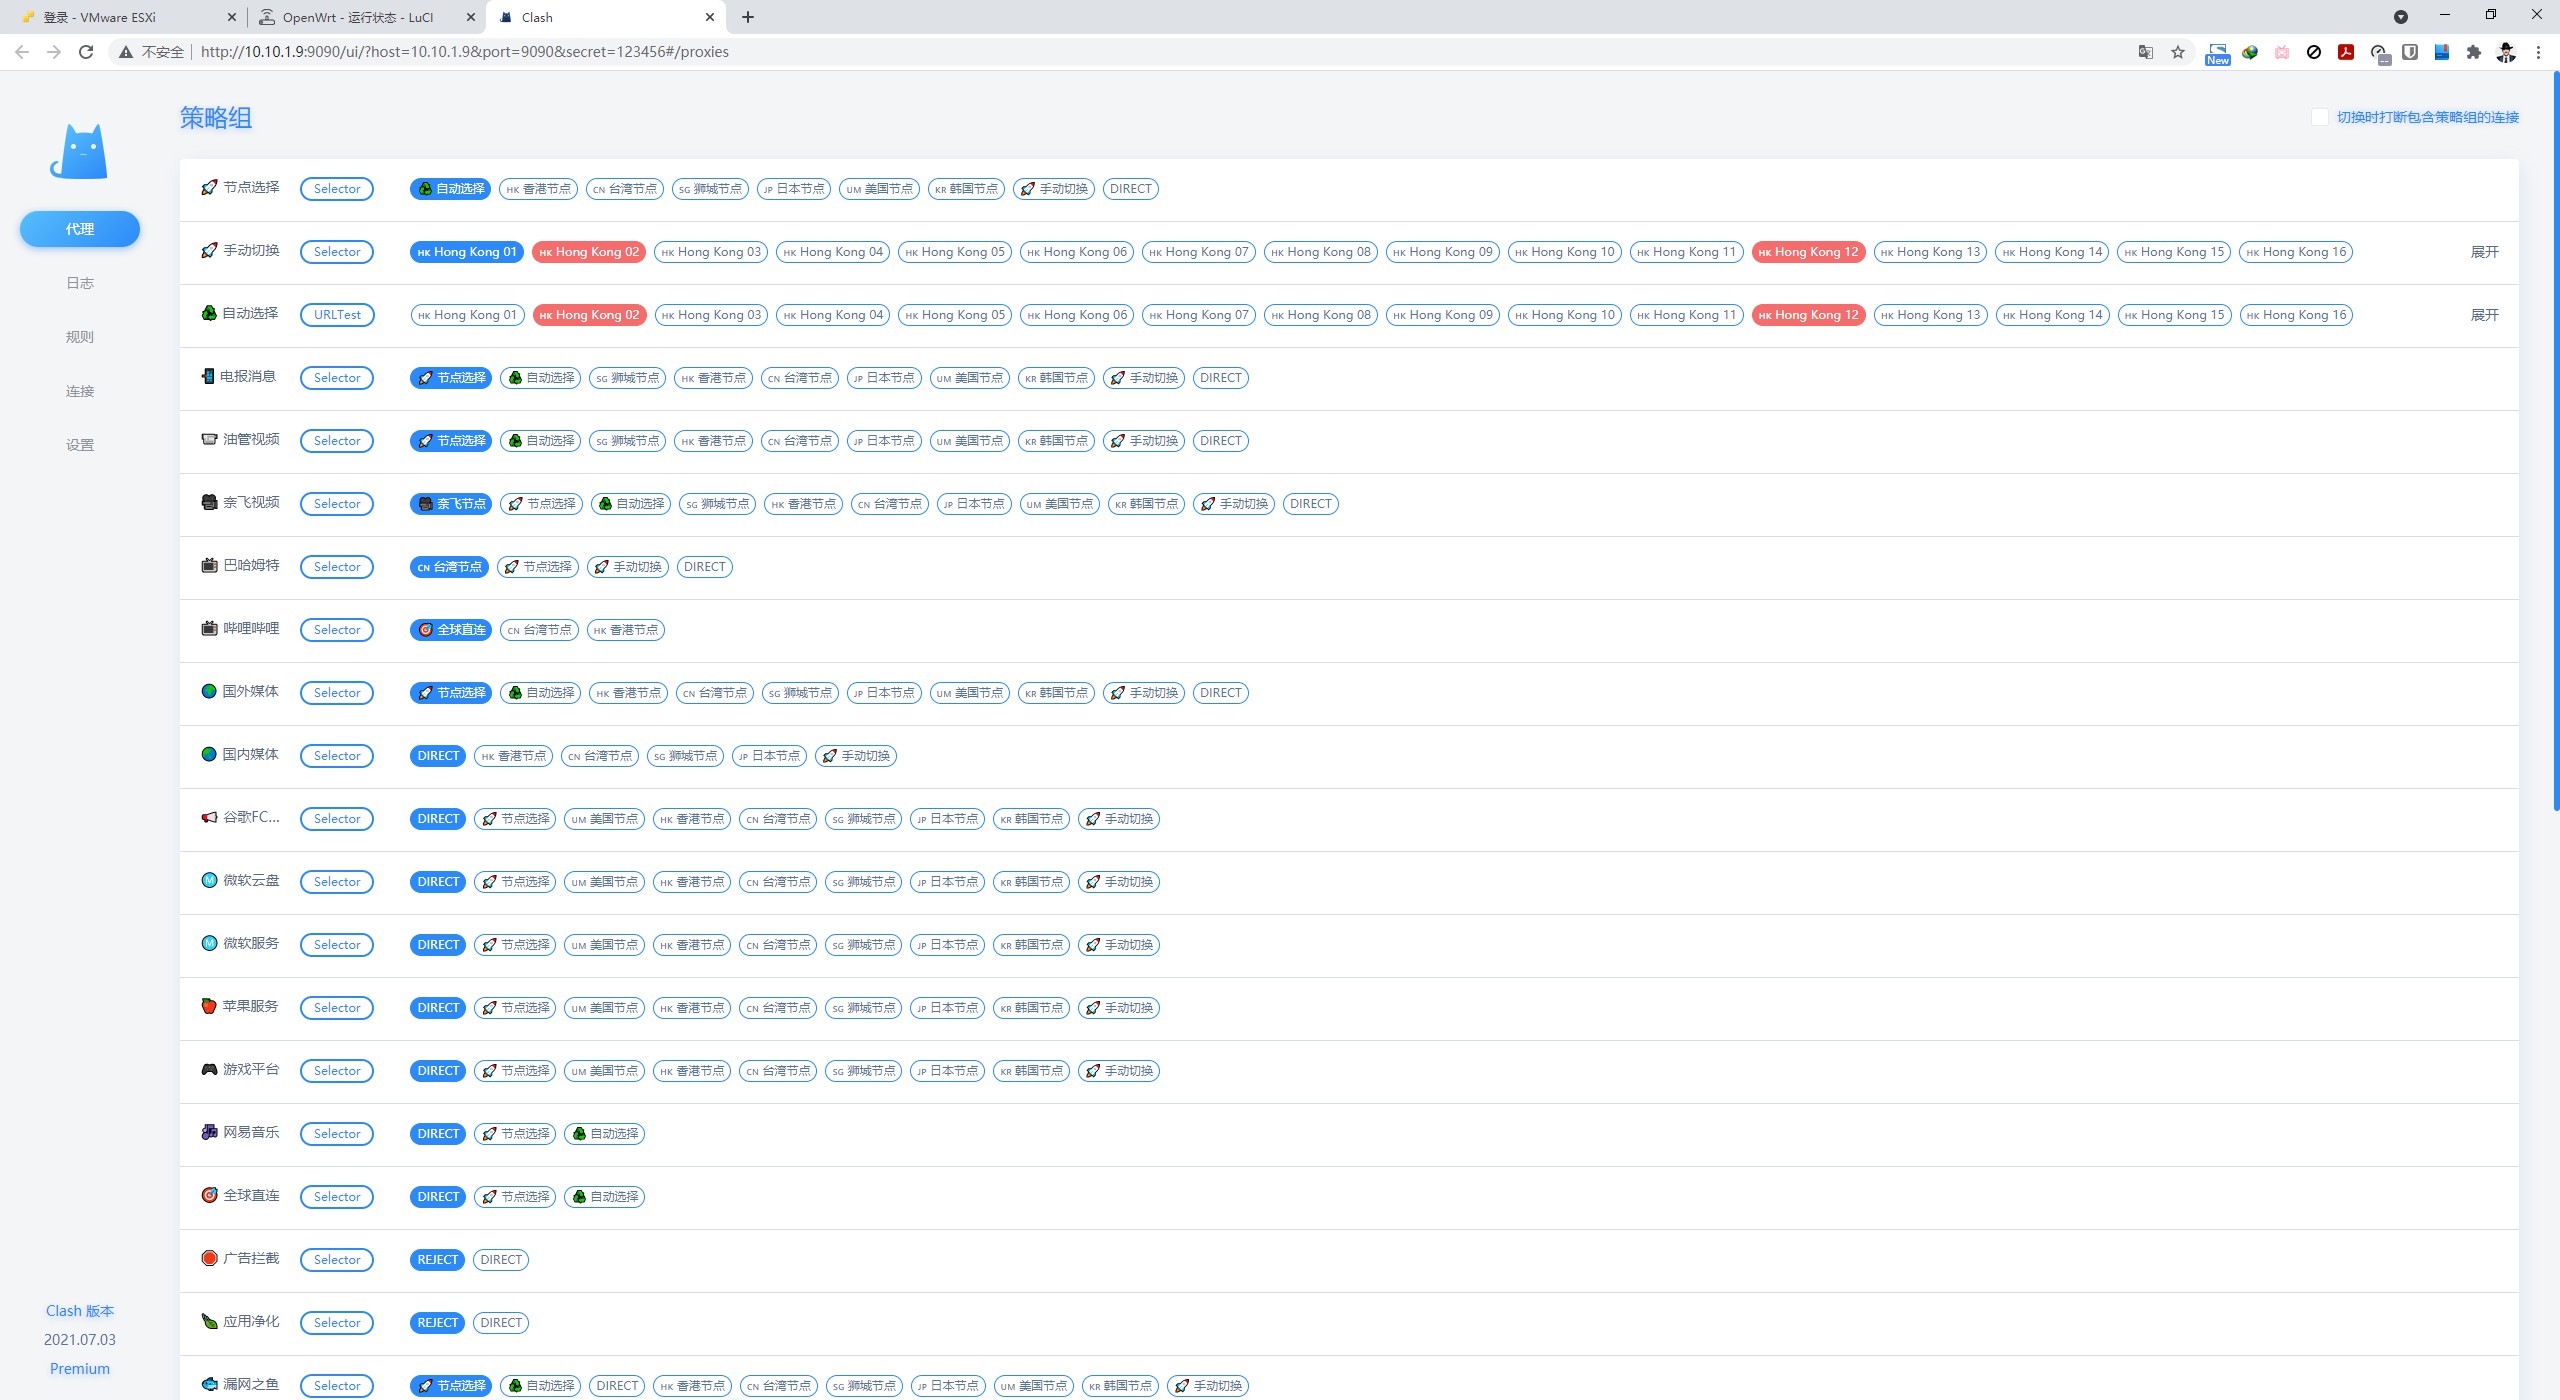Image resolution: width=2560 pixels, height=1400 pixels.
Task: Click the browser address bar URL
Action: (464, 52)
